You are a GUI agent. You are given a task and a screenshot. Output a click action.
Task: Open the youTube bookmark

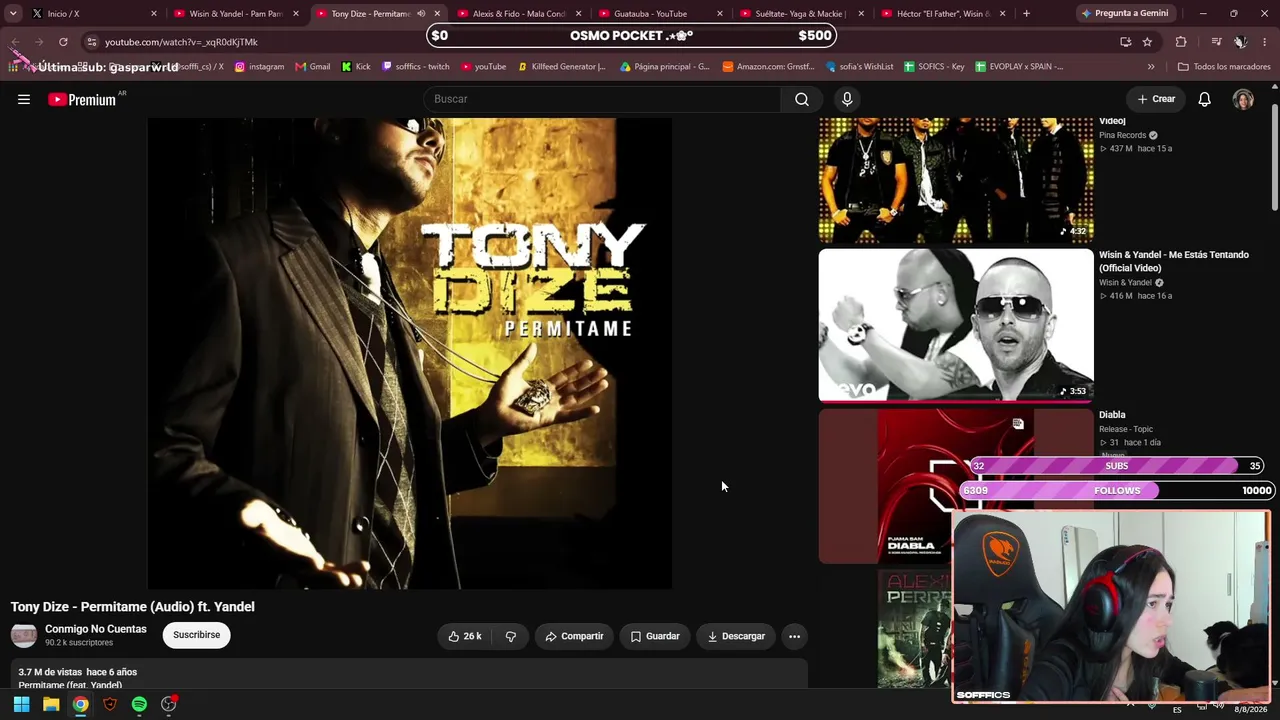[484, 67]
